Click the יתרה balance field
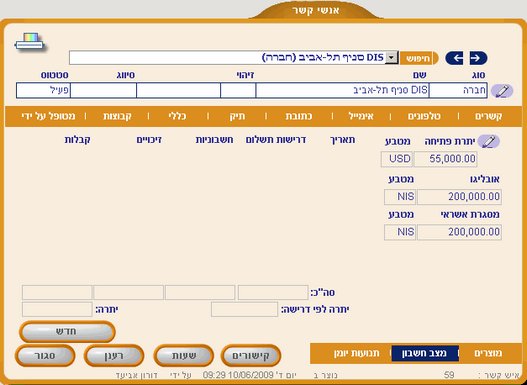Image resolution: width=527 pixels, height=385 pixels. point(57,309)
